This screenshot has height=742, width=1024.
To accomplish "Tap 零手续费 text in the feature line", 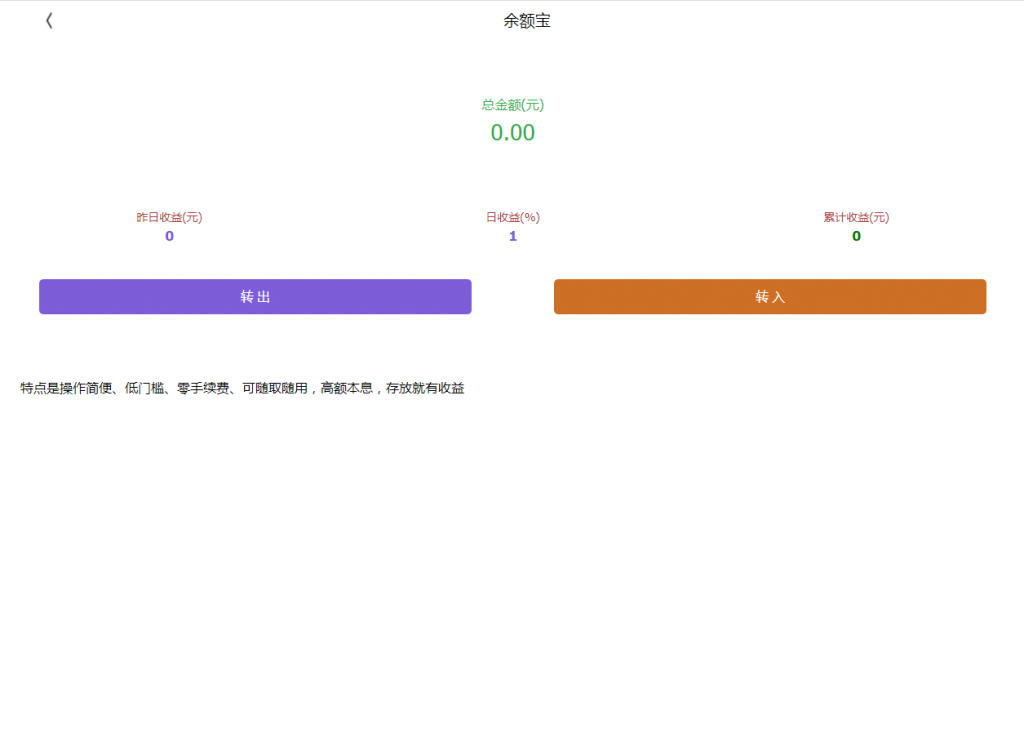I will pyautogui.click(x=205, y=389).
